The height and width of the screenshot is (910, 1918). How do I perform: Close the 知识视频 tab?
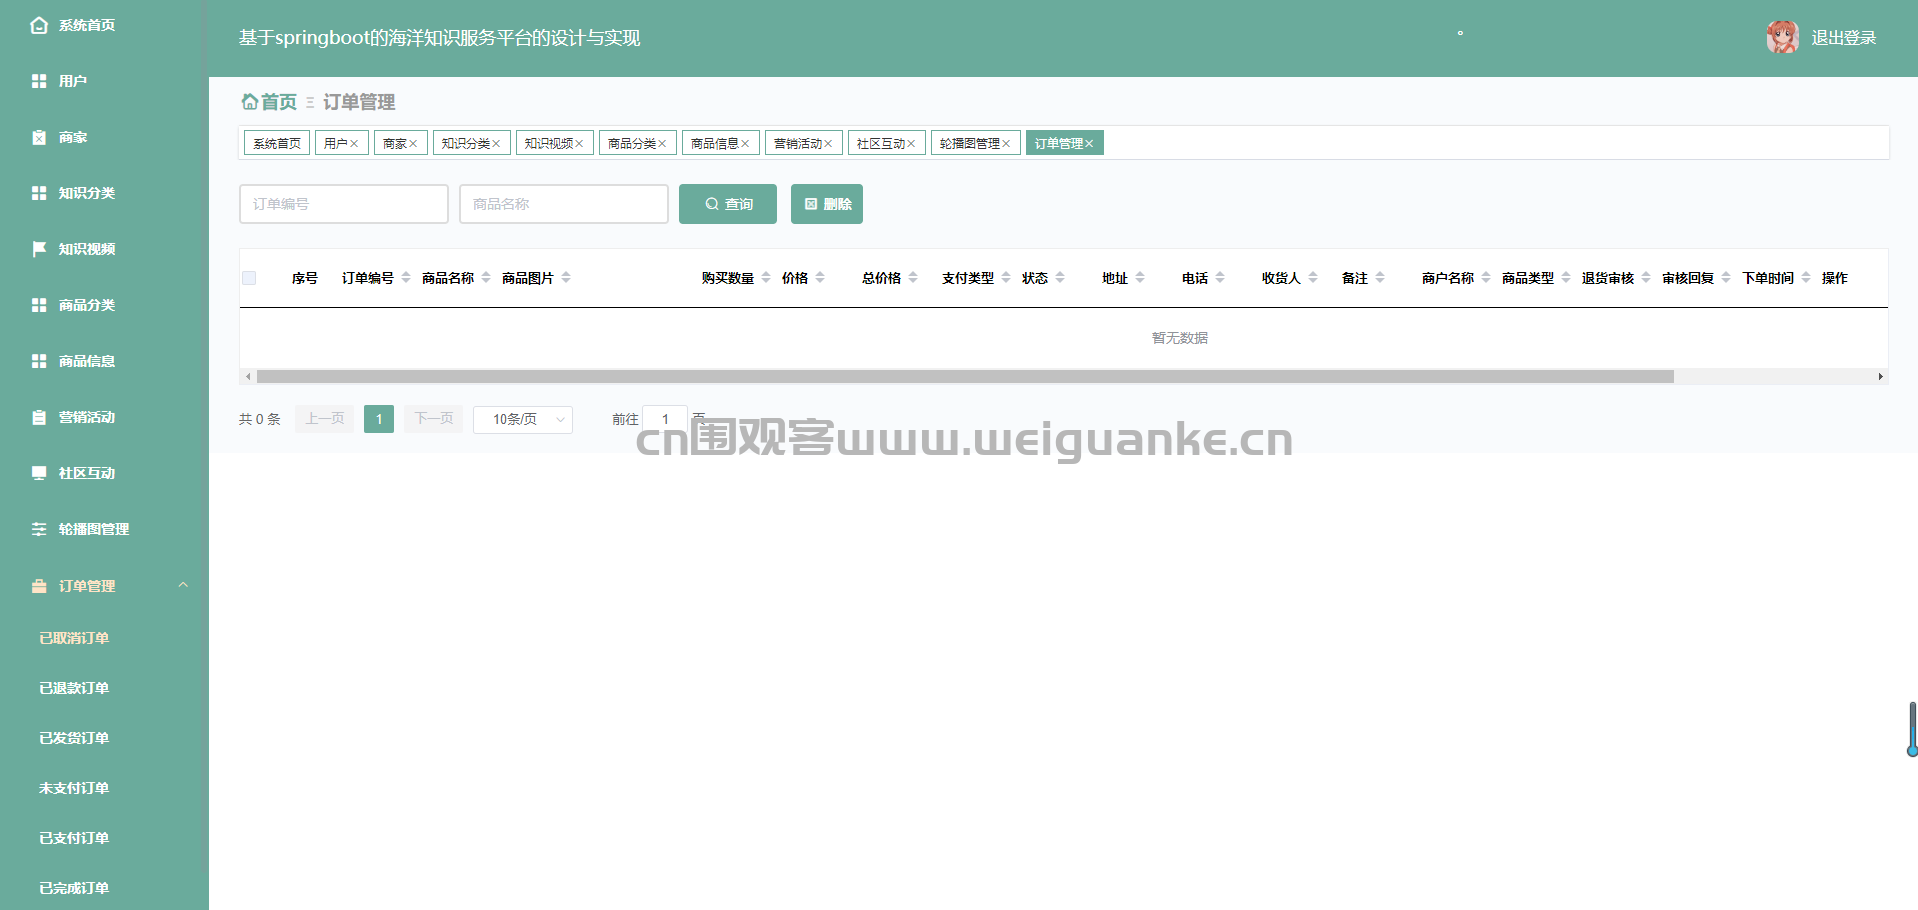pos(579,144)
